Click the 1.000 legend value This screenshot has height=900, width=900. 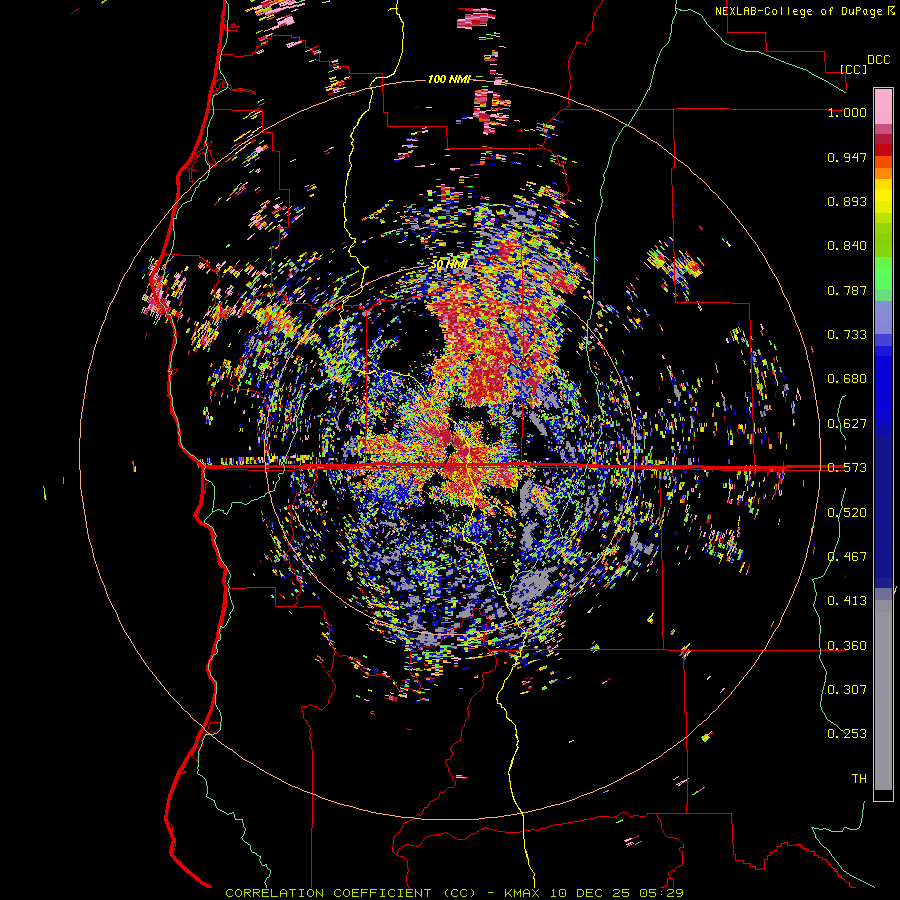pos(847,112)
